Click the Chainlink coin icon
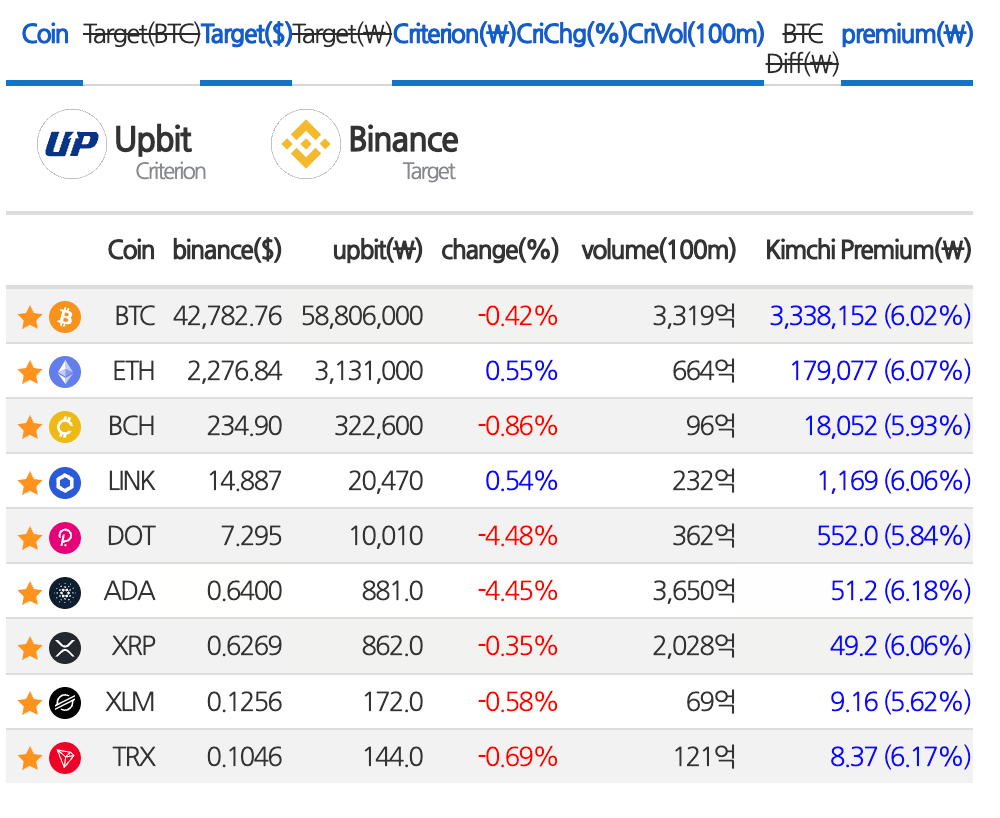The width and height of the screenshot is (1000, 818). pos(64,481)
